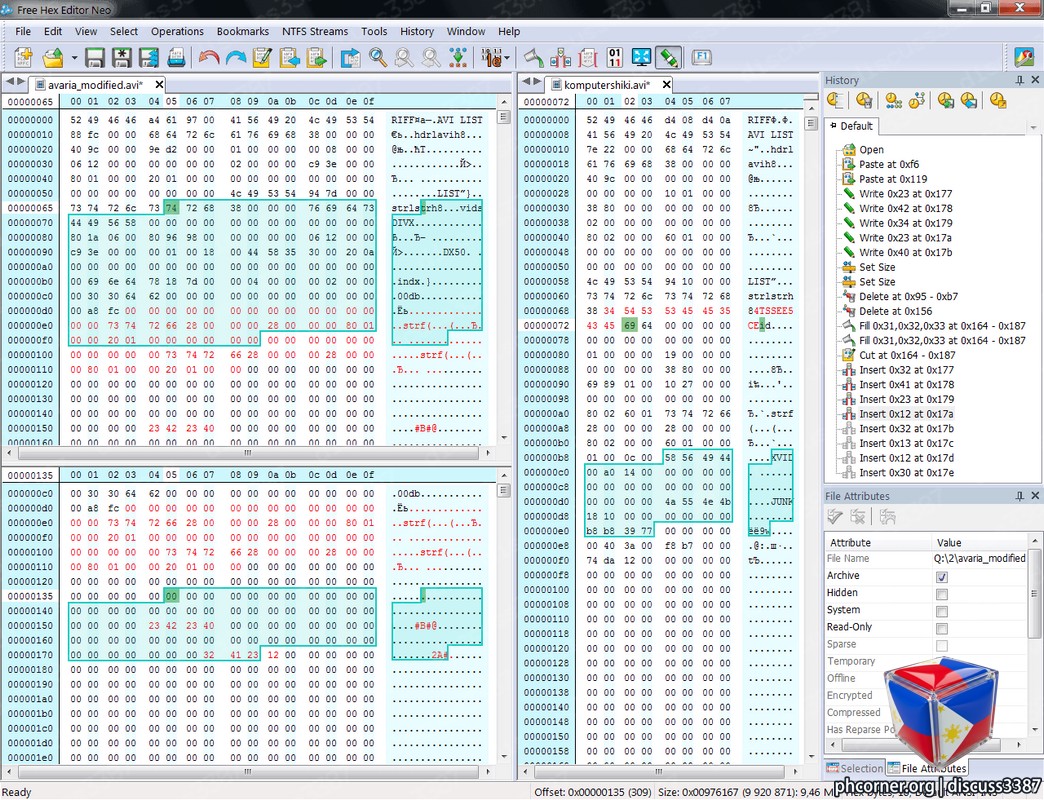The image size is (1044, 800).
Task: Click the Paste clipboard icon with green arrow
Action: tap(316, 58)
